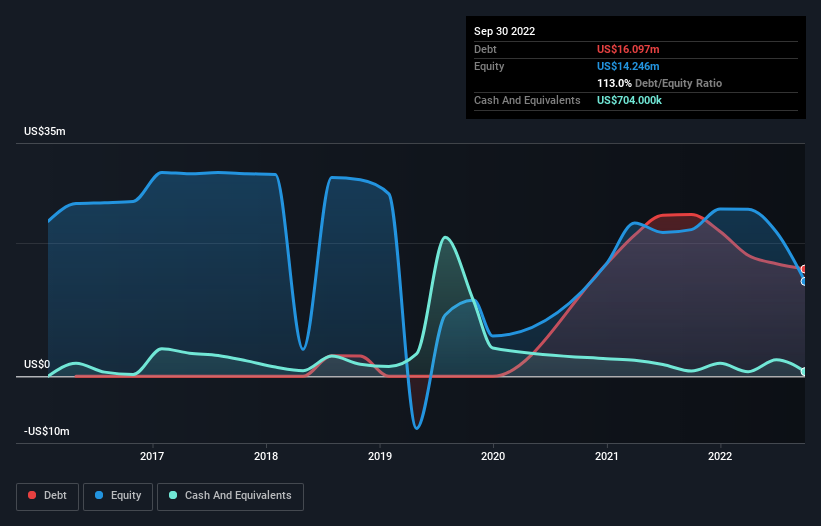Screen dimensions: 821x526
Task: Toggle the Equity series legend button
Action: coord(118,496)
